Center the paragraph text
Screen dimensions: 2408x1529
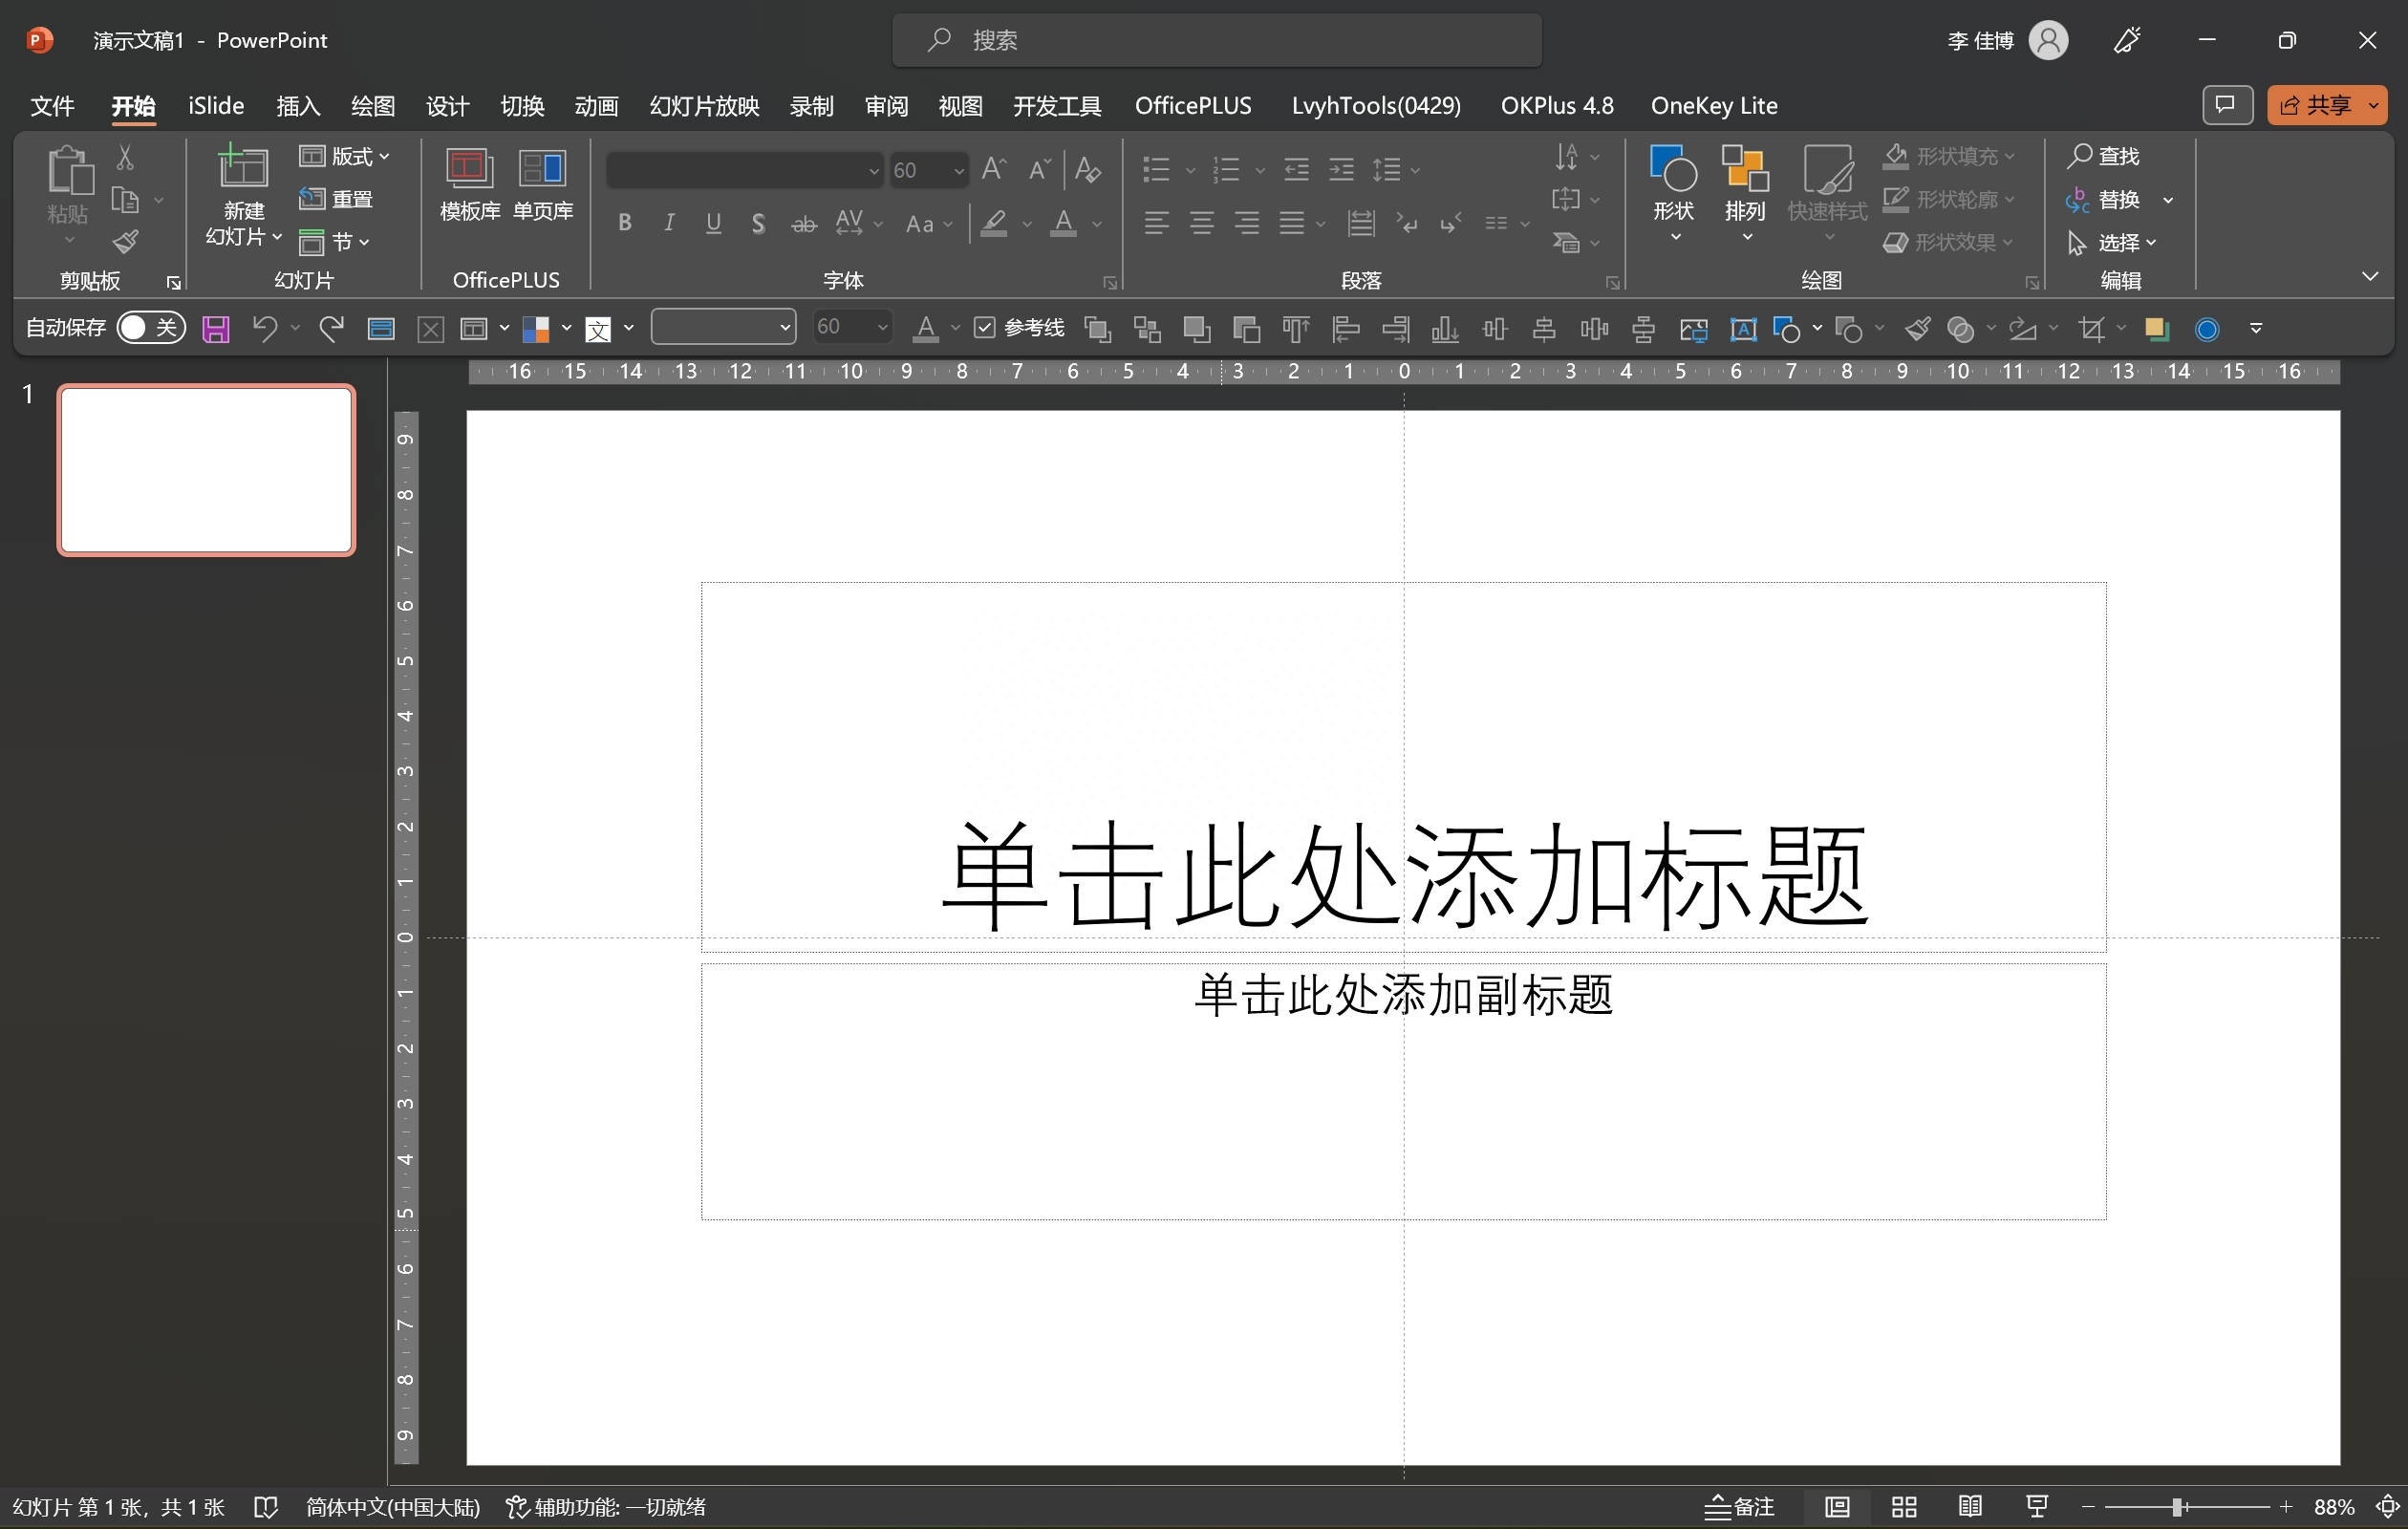click(1201, 223)
